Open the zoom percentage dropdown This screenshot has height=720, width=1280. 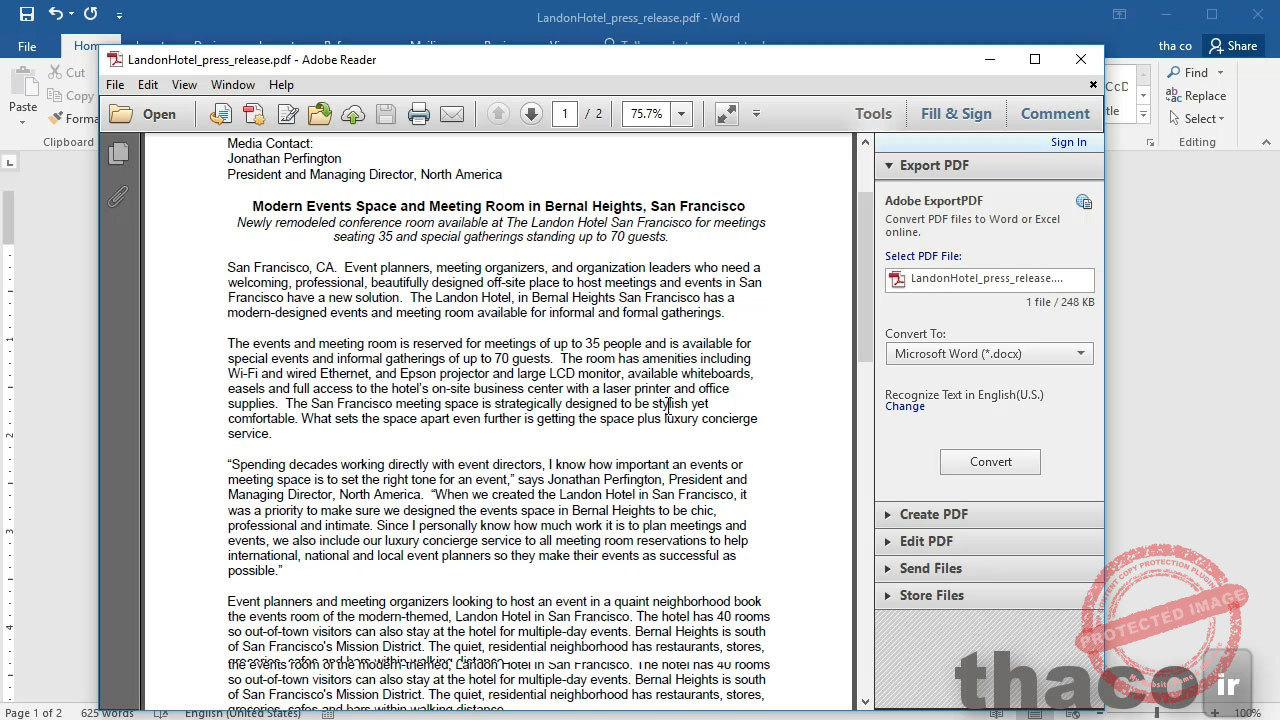coord(681,113)
